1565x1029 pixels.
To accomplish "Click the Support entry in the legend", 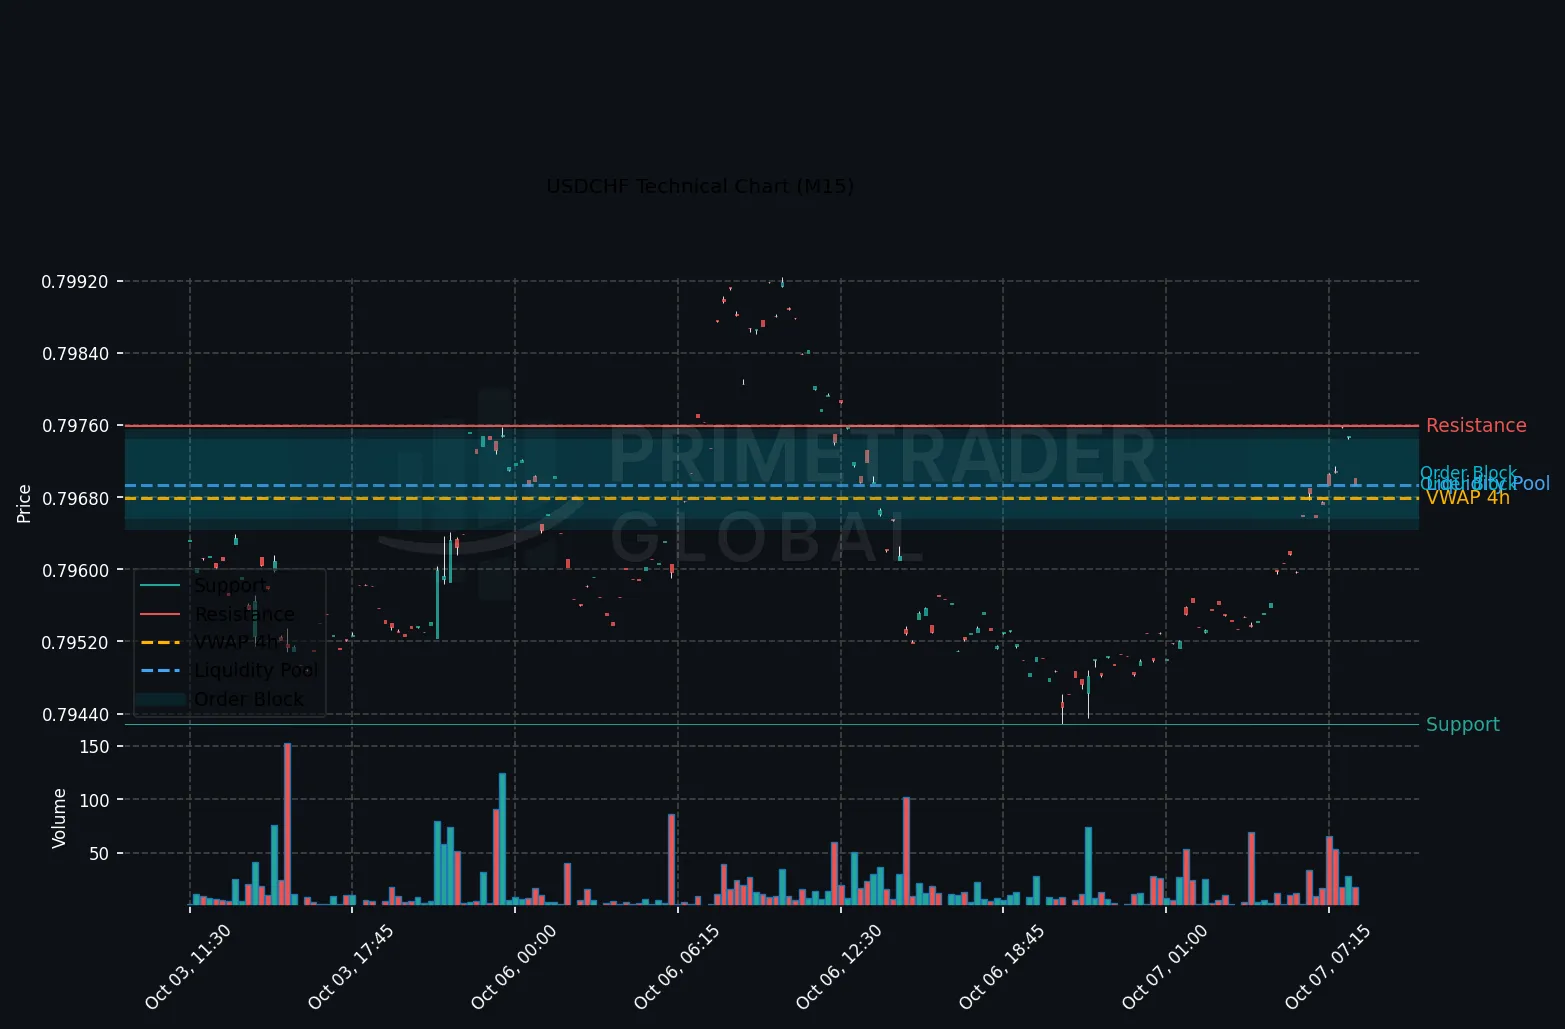I will tap(231, 585).
